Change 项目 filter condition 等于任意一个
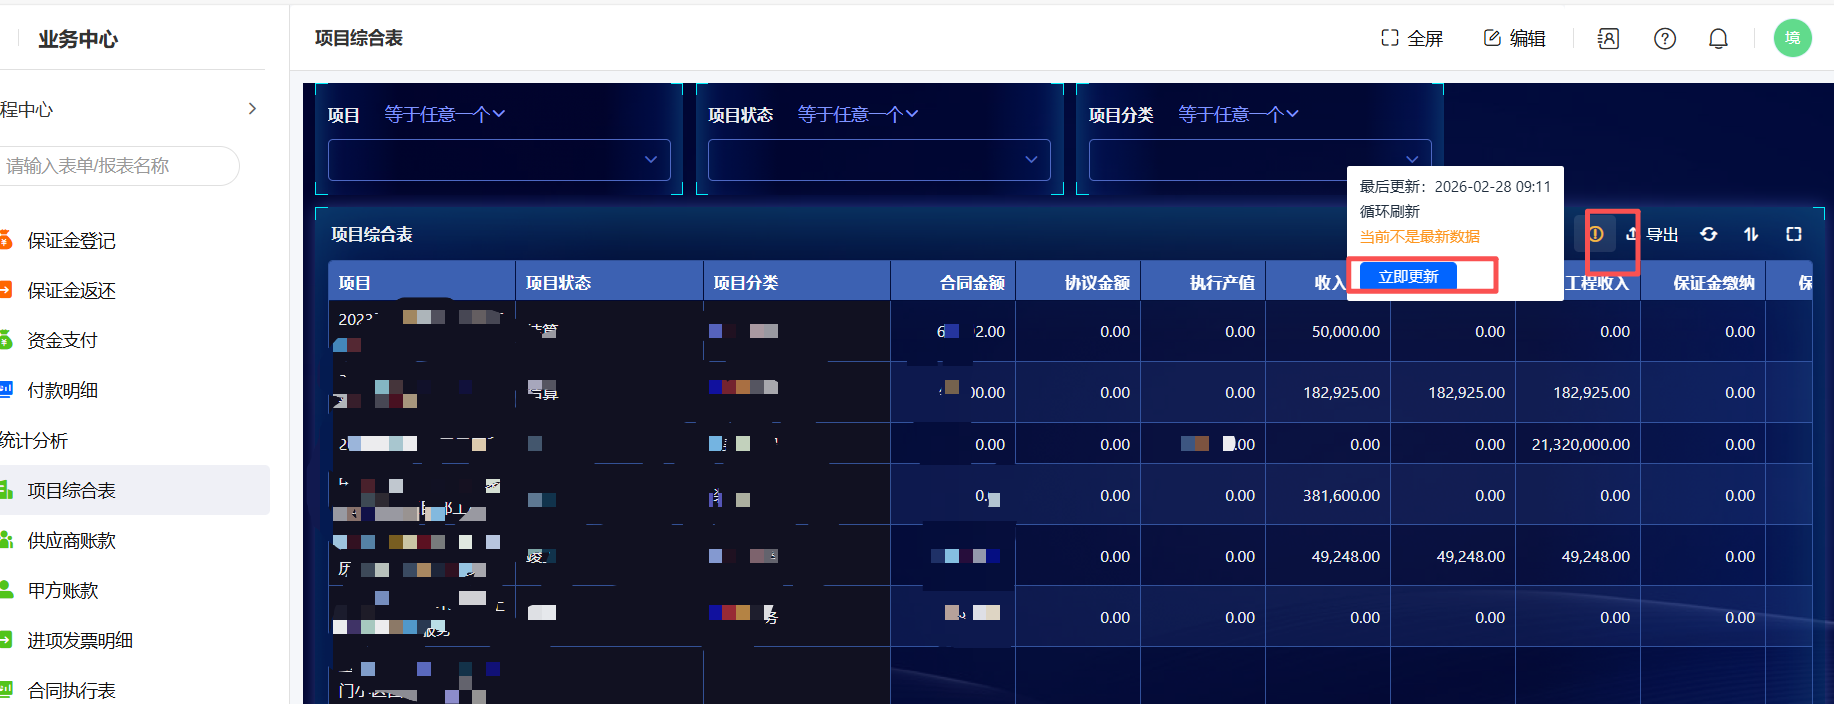 coord(445,115)
